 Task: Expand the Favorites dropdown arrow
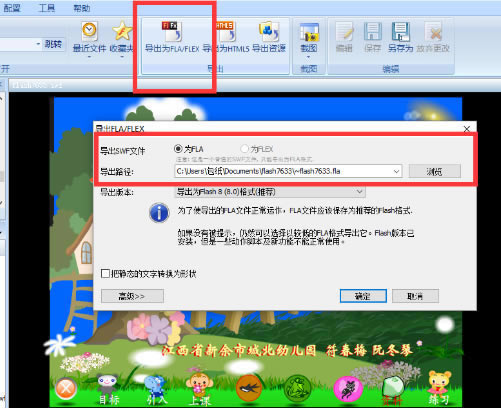[122, 57]
